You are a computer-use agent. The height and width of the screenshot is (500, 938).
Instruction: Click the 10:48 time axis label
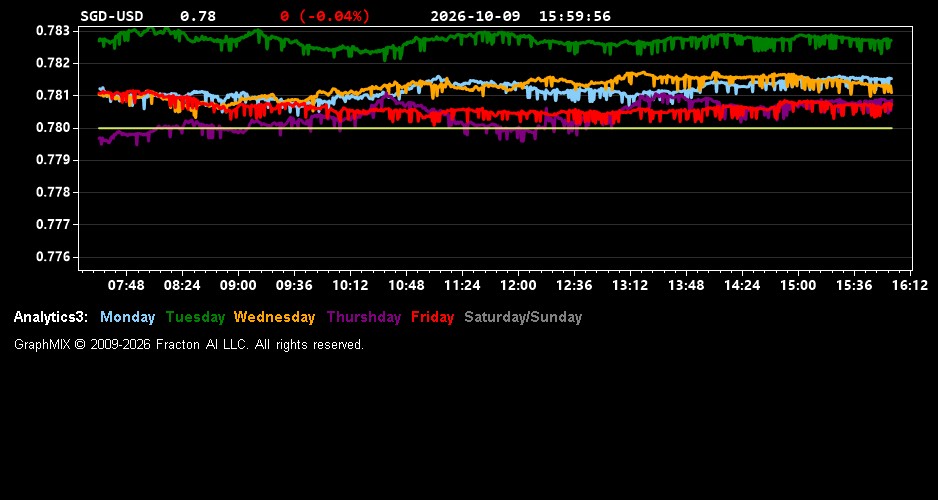tap(406, 285)
